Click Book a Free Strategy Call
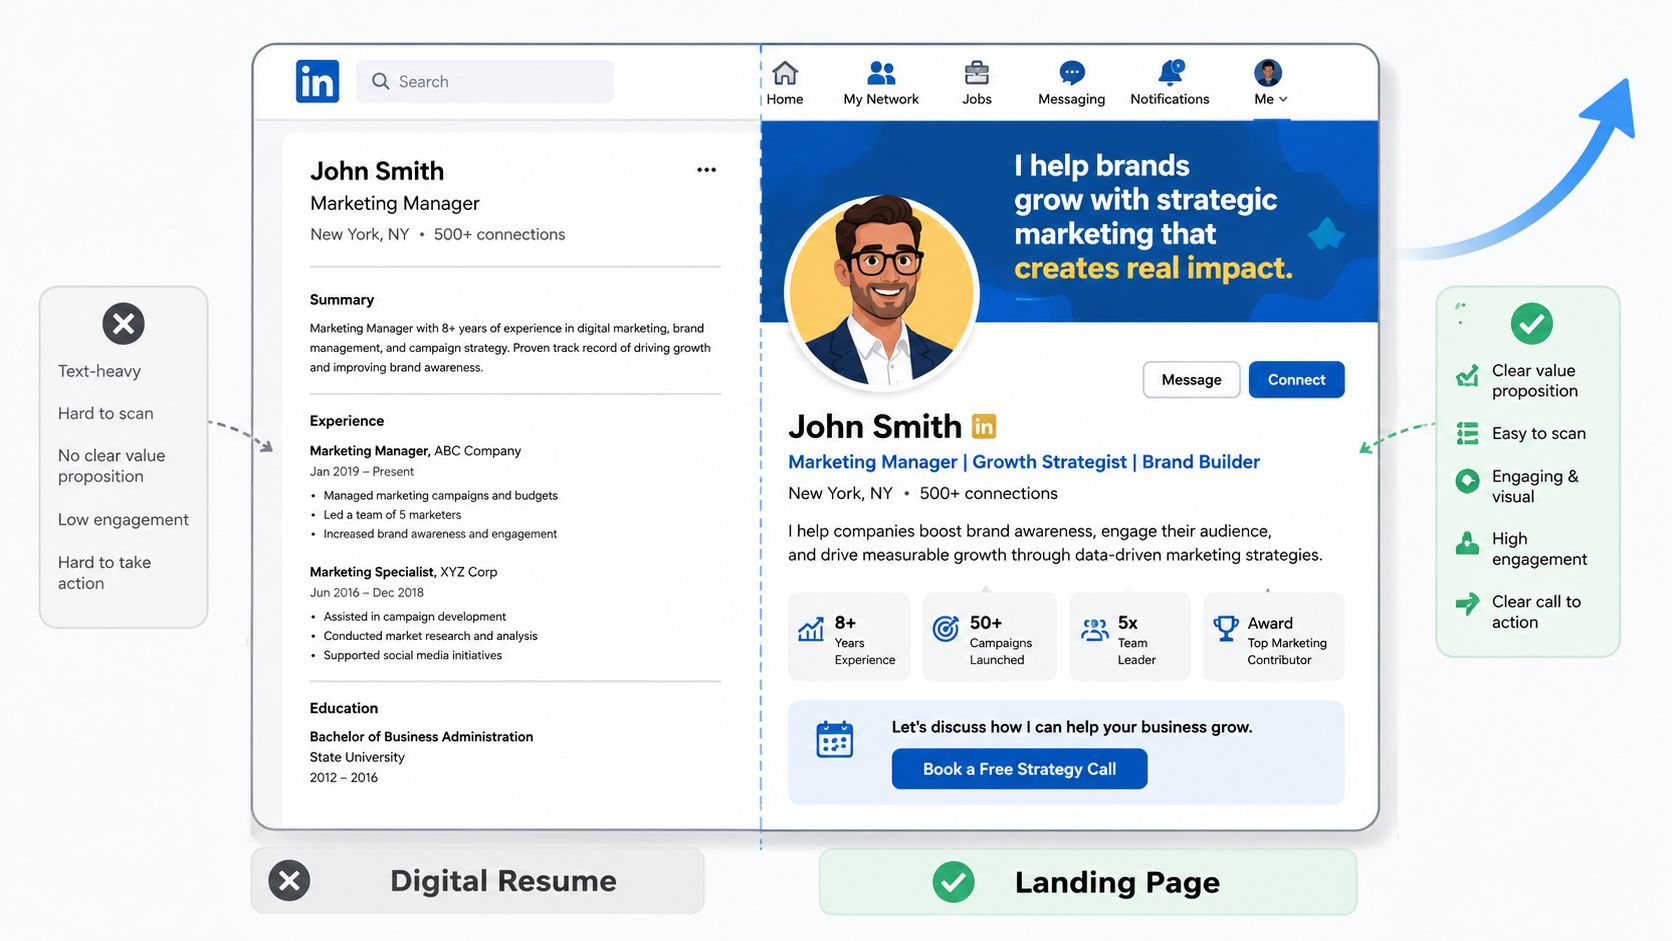This screenshot has height=941, width=1672. coord(1019,769)
